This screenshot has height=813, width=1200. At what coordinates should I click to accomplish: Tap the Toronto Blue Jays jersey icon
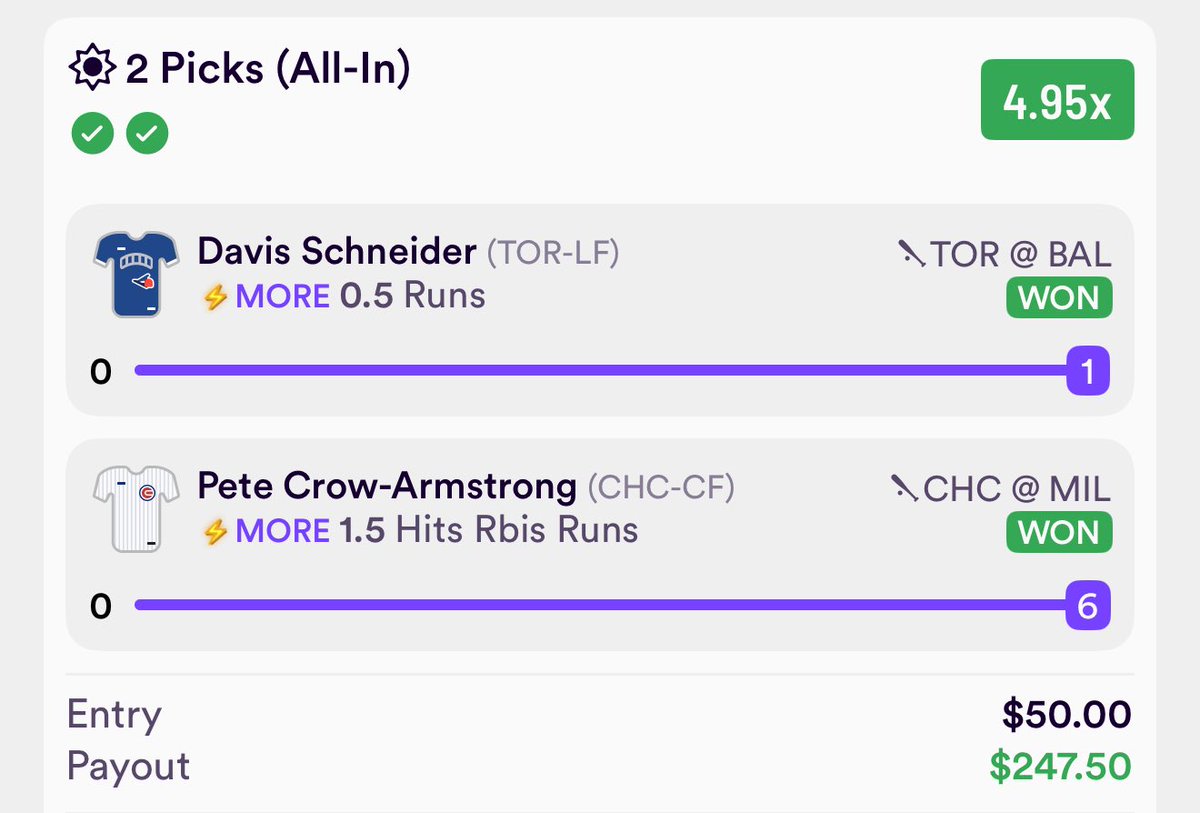(x=136, y=274)
